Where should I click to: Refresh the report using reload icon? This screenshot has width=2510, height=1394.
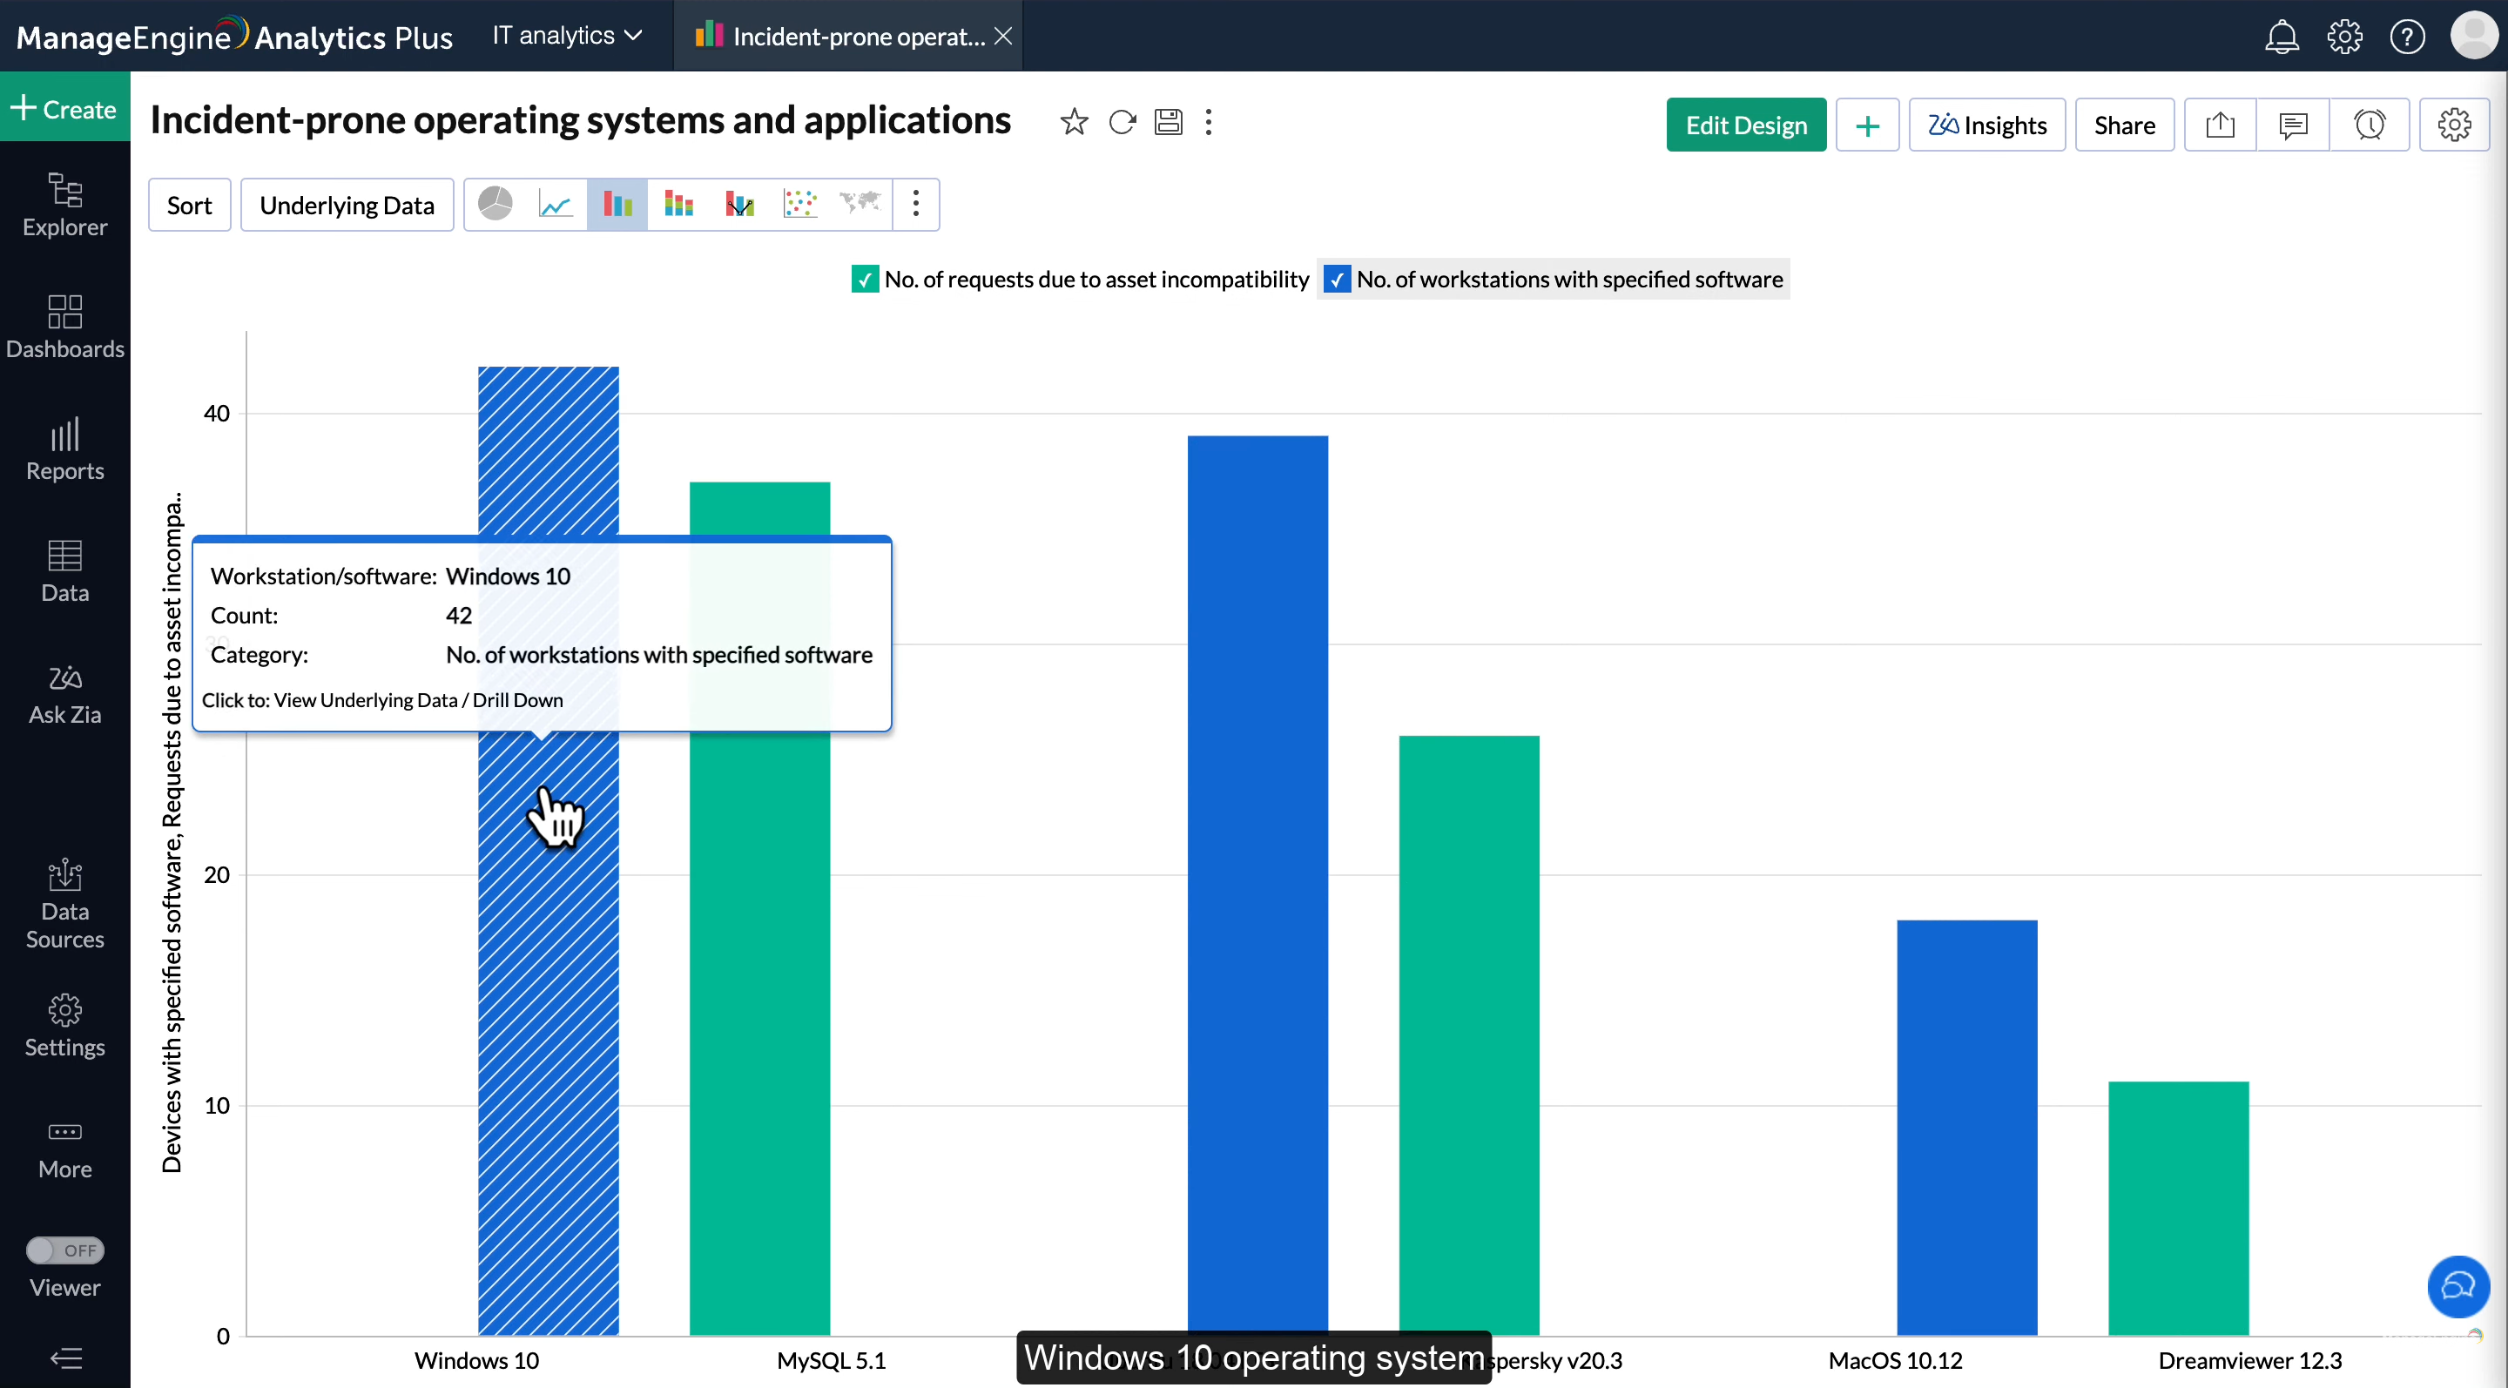1123,122
